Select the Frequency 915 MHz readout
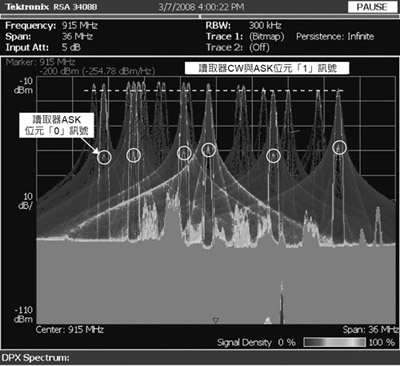This screenshot has width=400, height=366. pos(79,26)
